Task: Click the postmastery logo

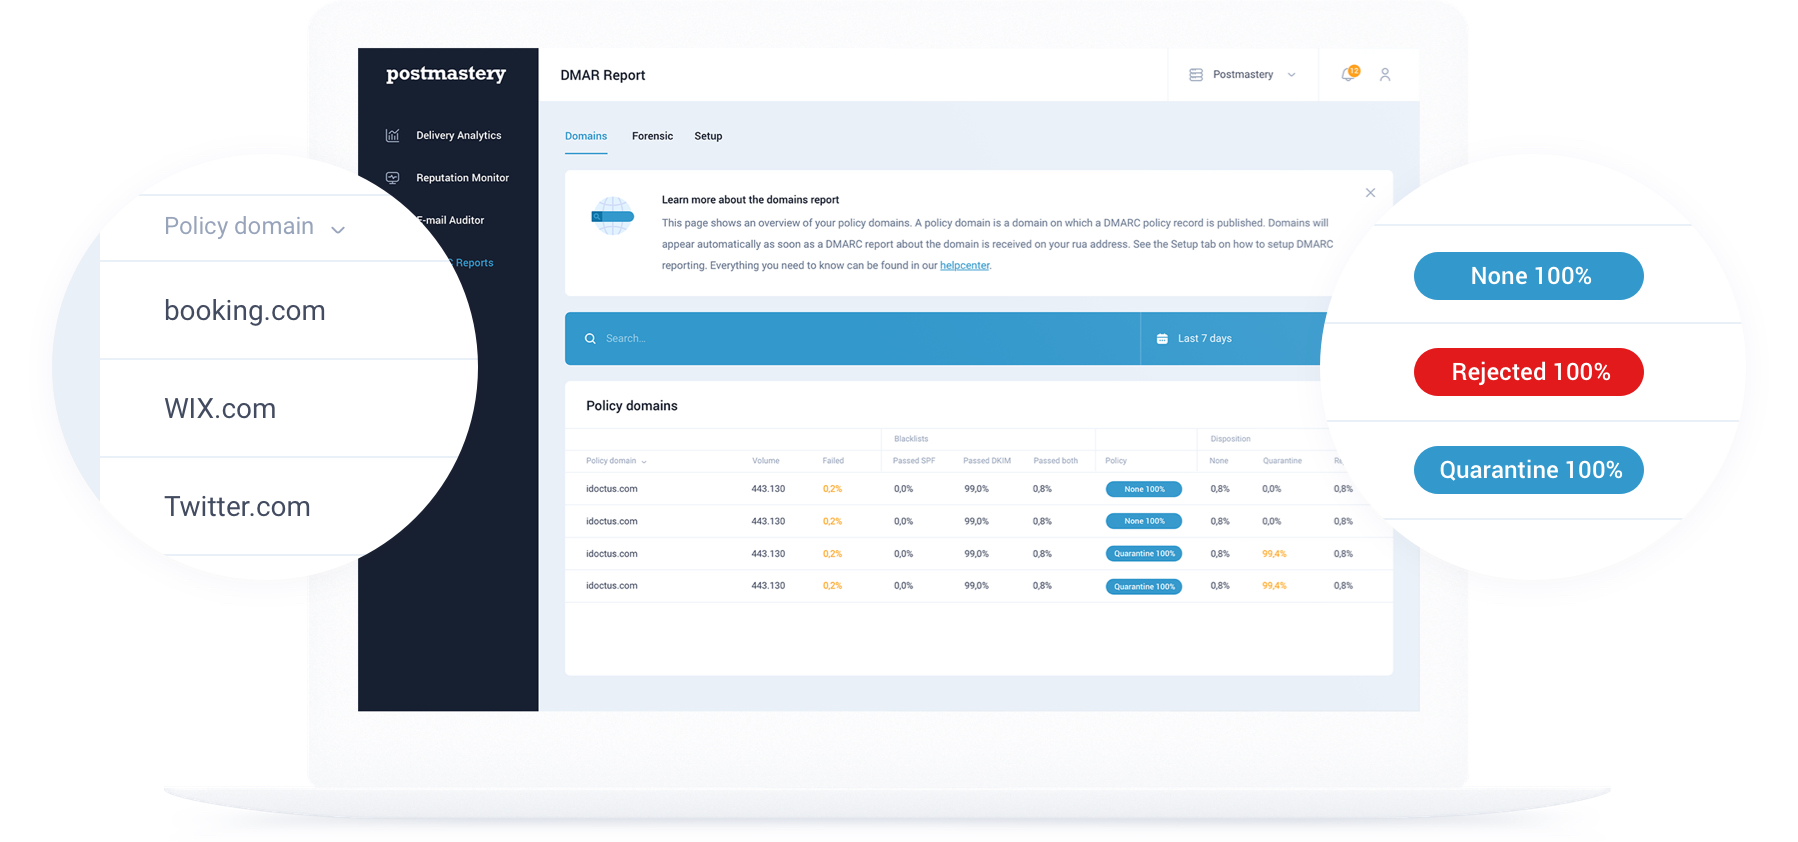Action: pyautogui.click(x=446, y=74)
